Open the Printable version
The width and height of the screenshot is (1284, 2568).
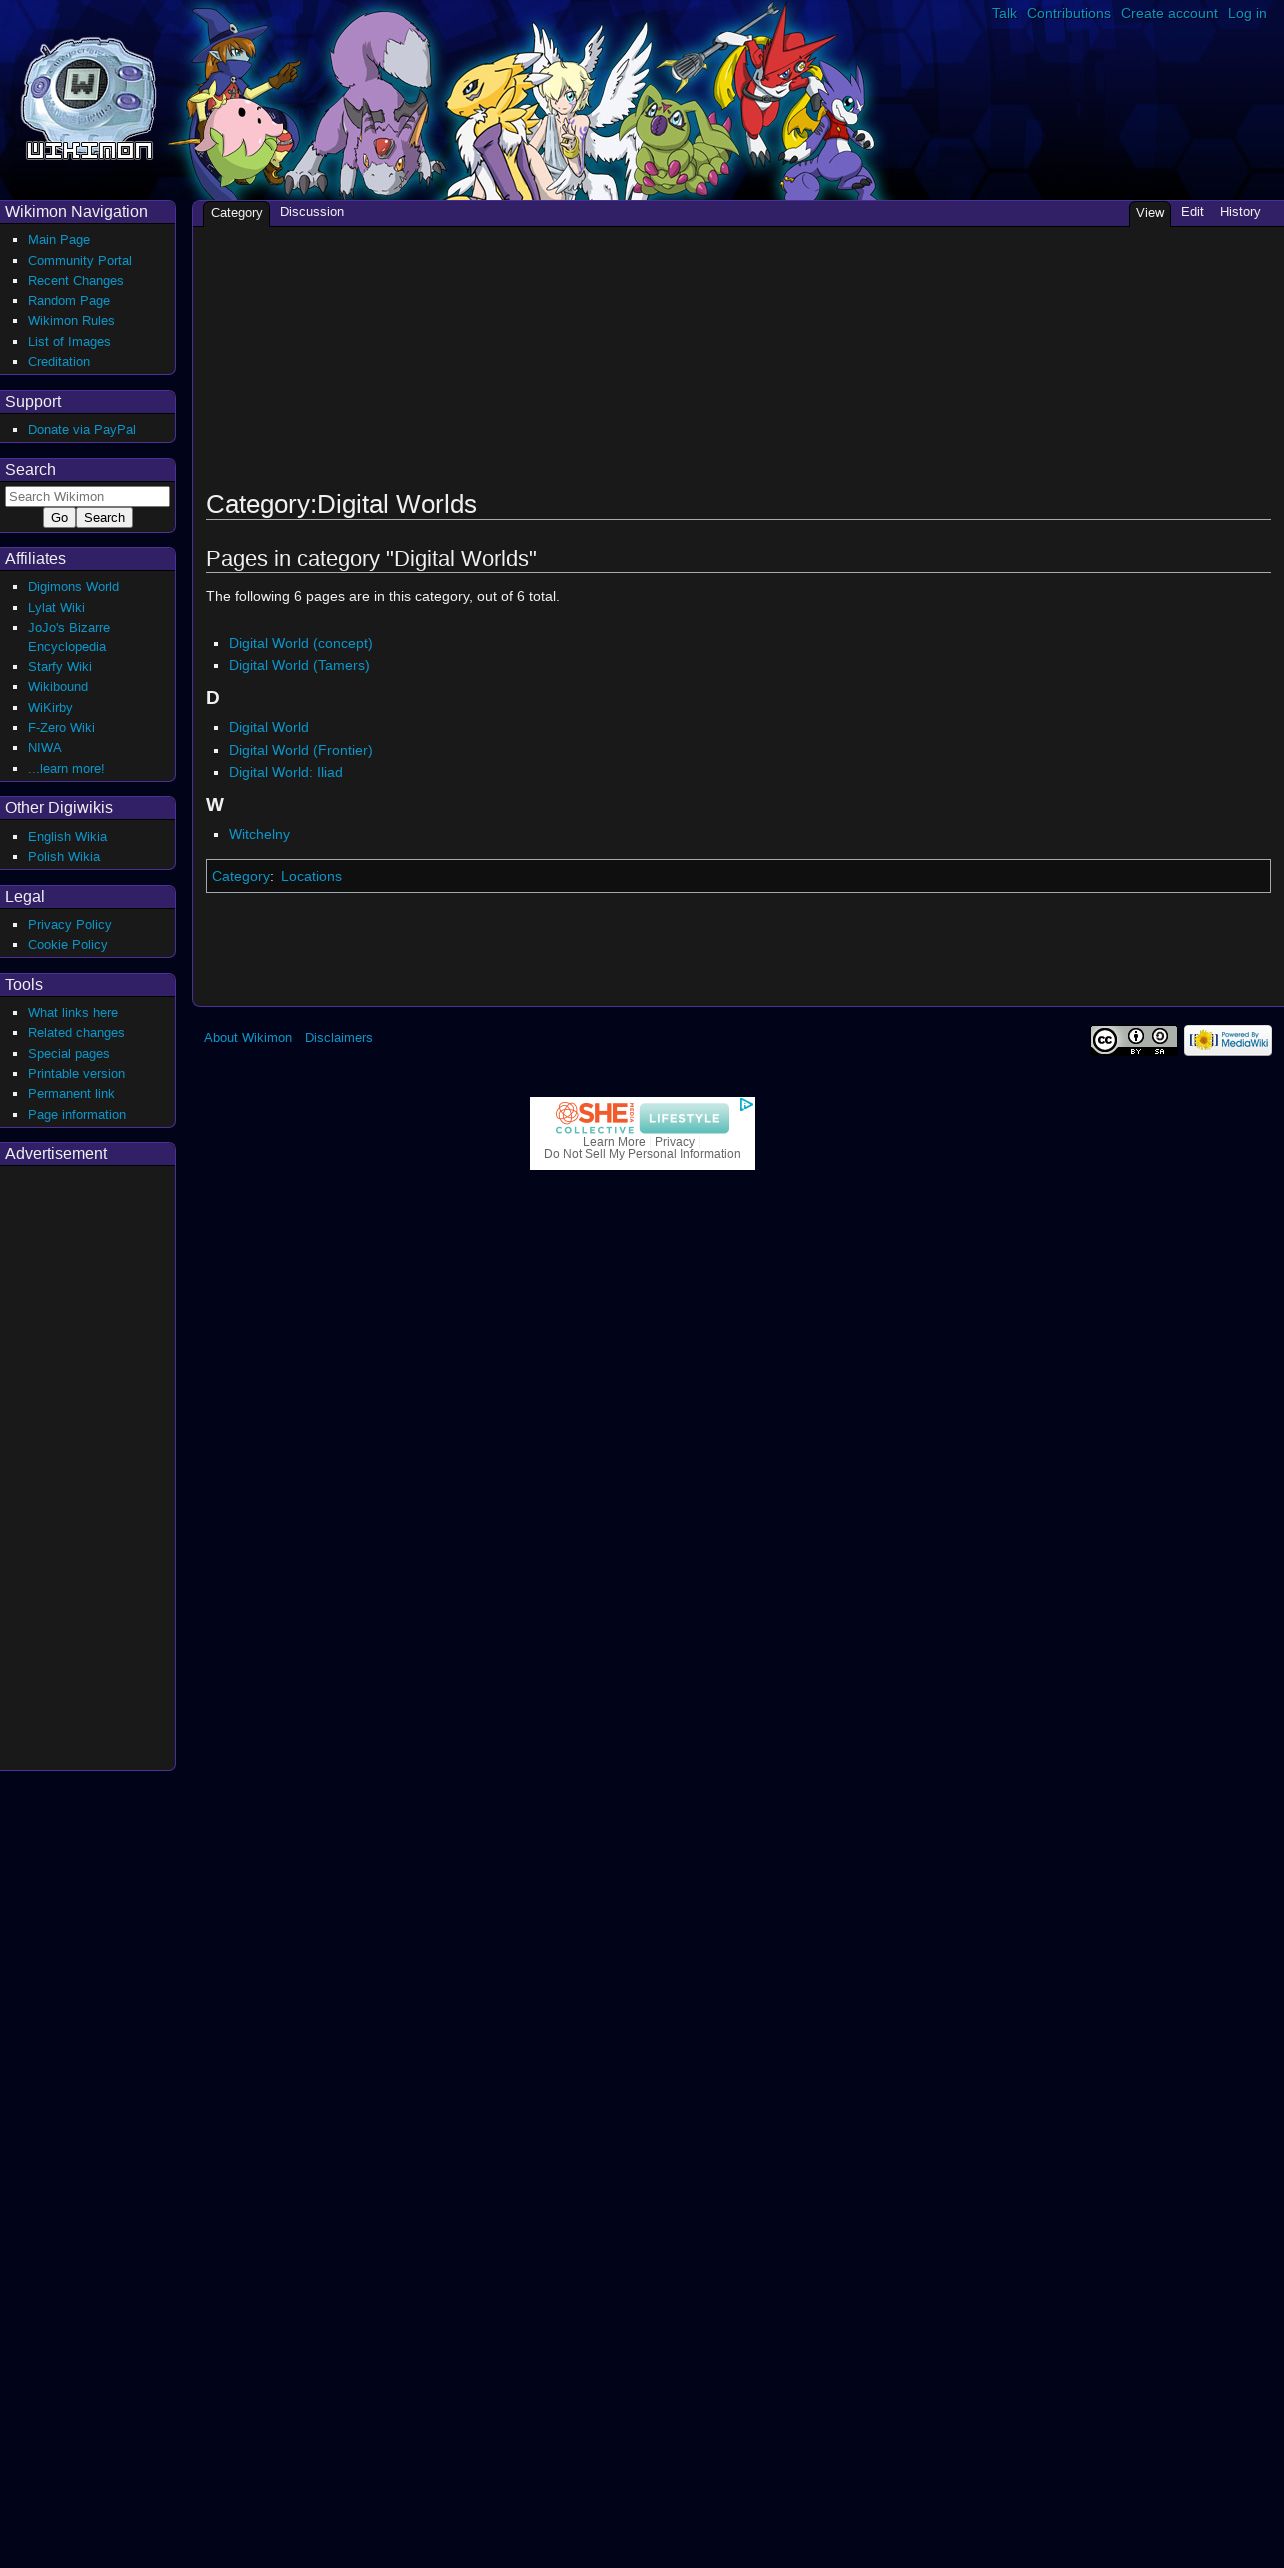pyautogui.click(x=76, y=1074)
